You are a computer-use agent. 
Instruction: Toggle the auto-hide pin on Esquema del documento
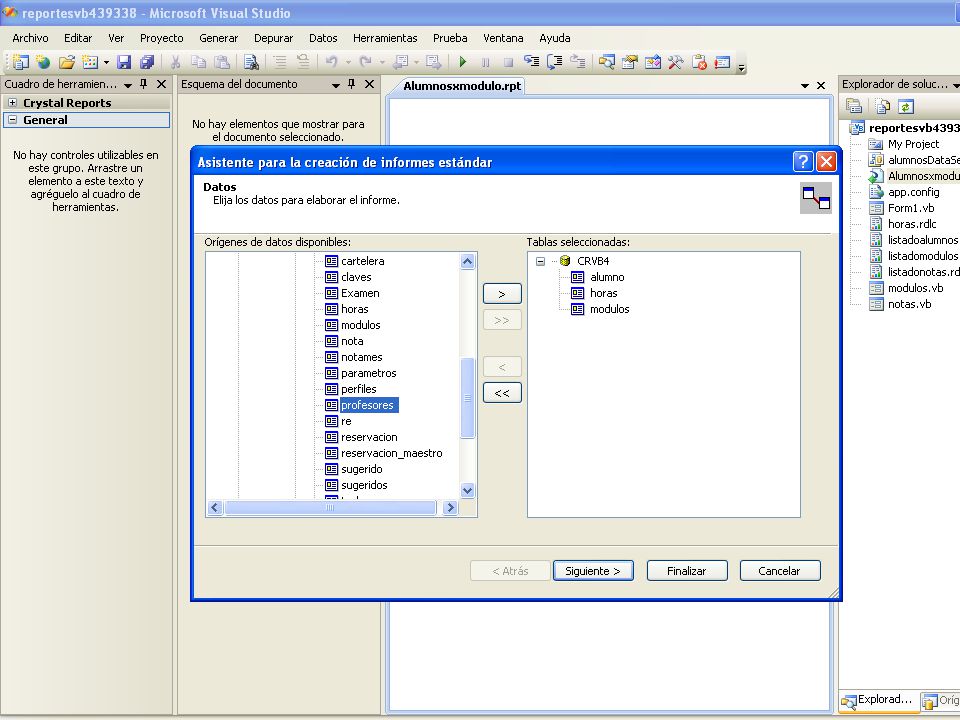(x=351, y=84)
